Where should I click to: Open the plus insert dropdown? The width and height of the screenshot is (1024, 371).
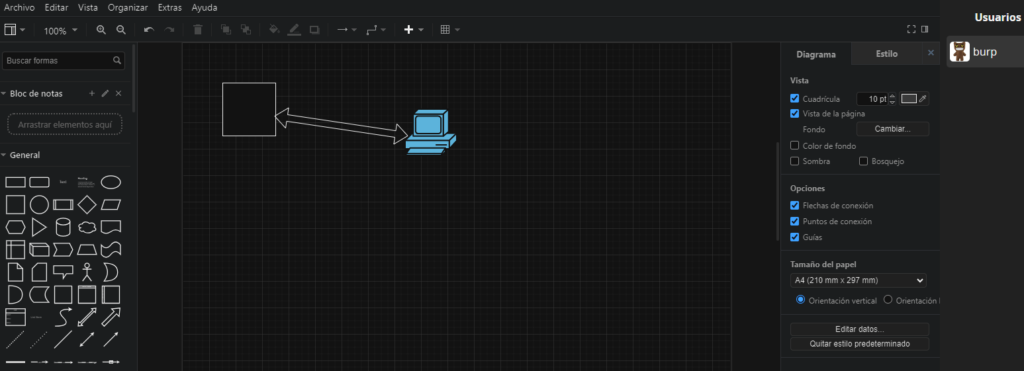[414, 30]
